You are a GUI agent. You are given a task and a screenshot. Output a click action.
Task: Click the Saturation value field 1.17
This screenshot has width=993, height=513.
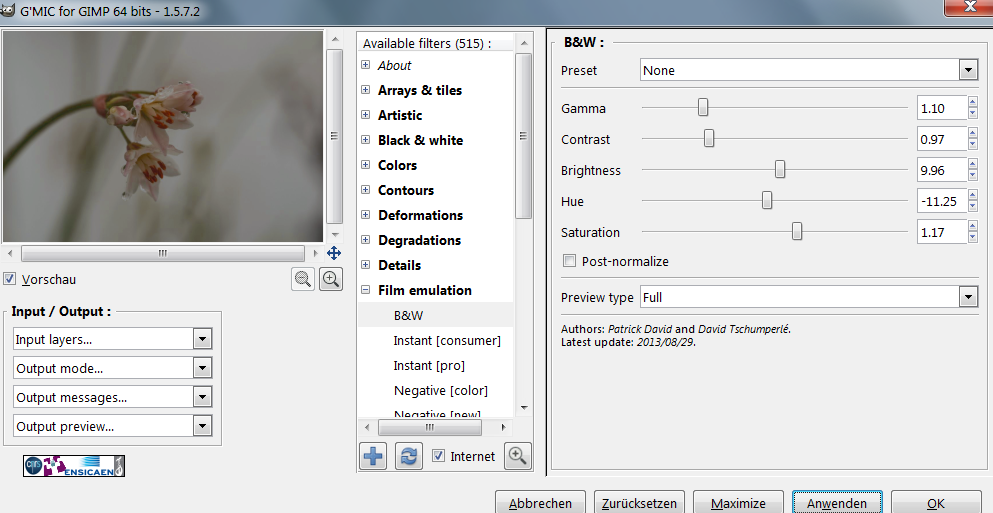942,232
